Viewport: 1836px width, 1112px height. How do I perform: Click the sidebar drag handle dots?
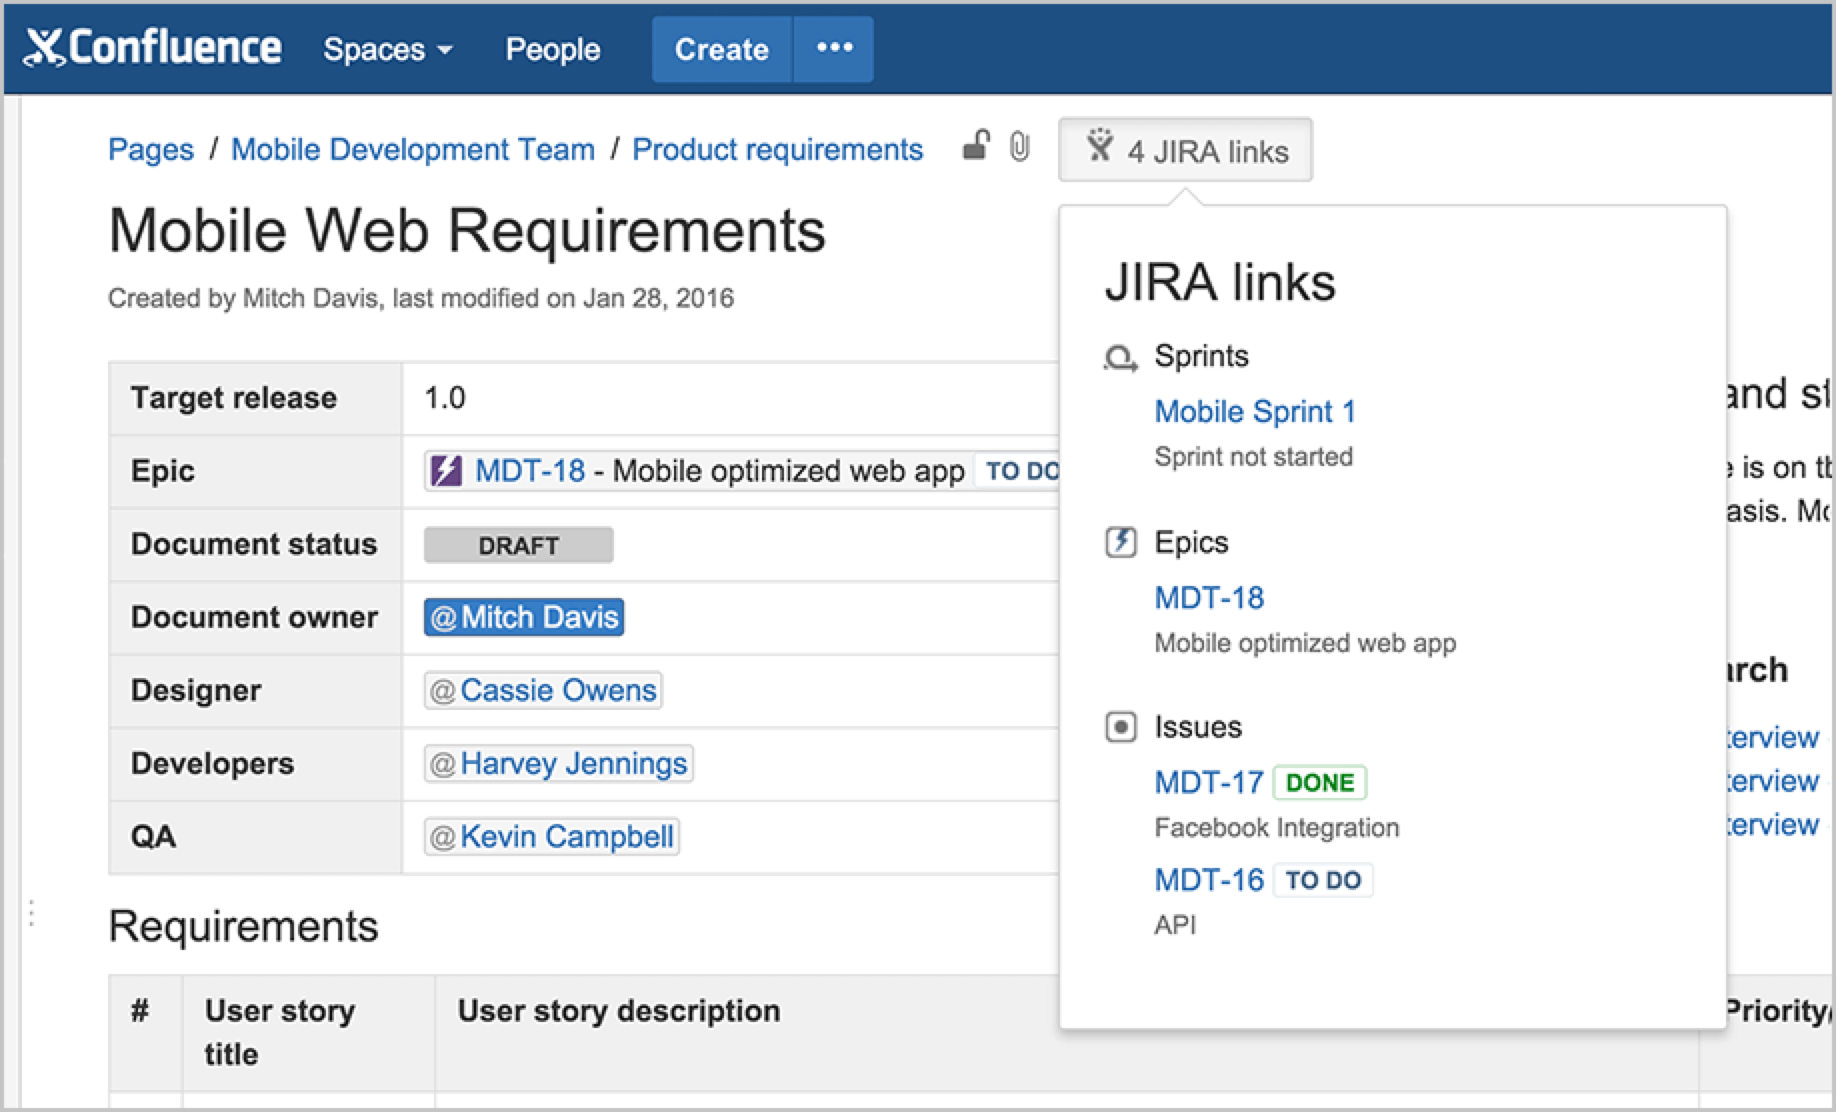(32, 913)
